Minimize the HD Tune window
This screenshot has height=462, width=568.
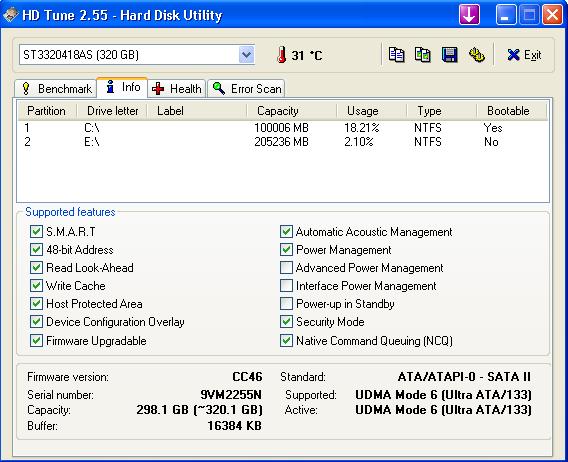[x=505, y=15]
